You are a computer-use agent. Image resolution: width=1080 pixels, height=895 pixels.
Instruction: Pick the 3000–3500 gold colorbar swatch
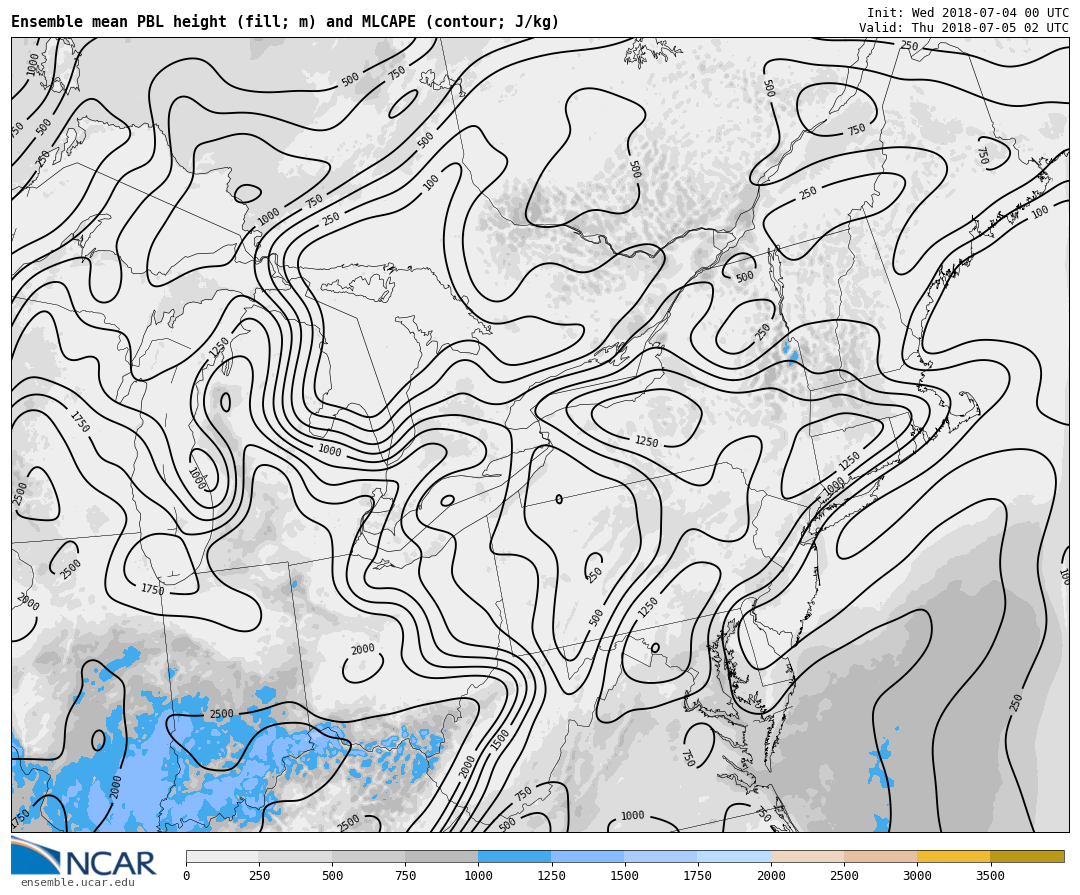tap(953, 856)
